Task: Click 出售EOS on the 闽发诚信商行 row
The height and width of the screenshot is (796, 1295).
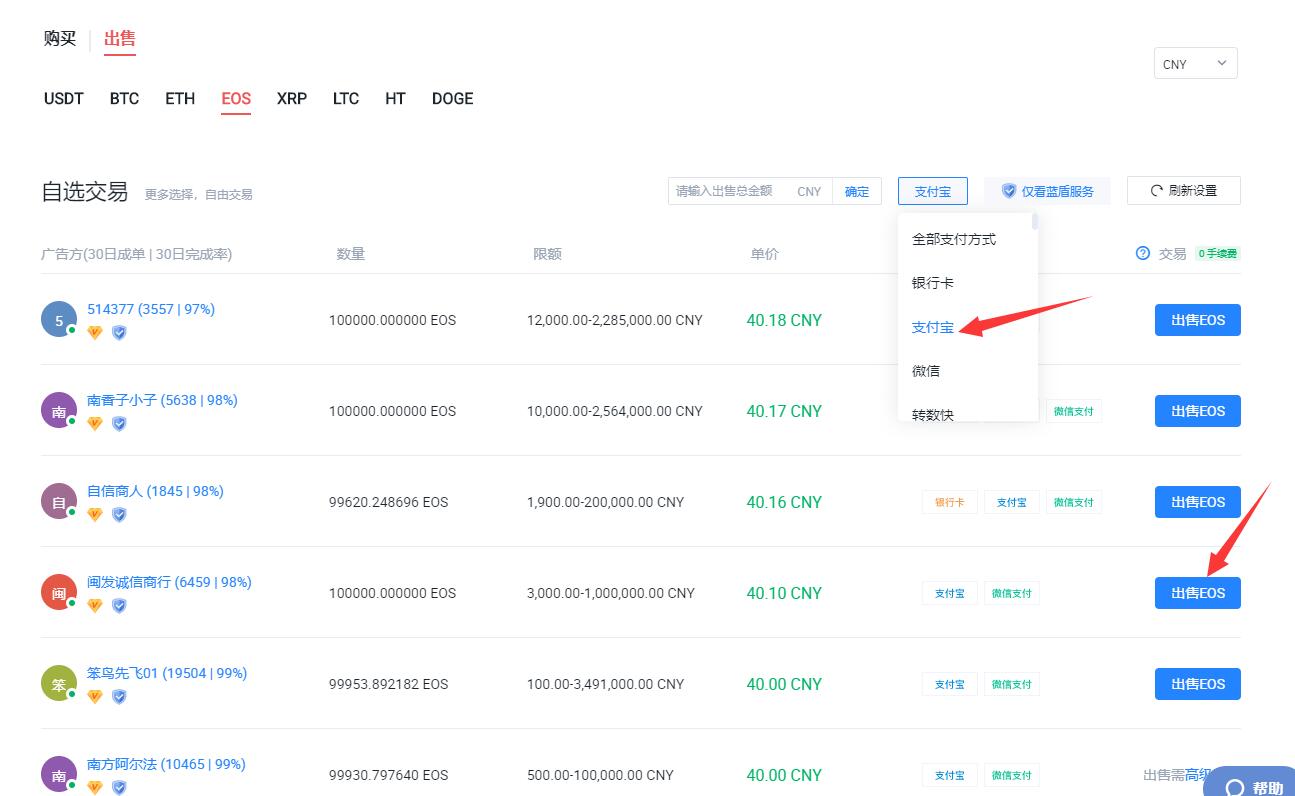Action: pyautogui.click(x=1197, y=593)
